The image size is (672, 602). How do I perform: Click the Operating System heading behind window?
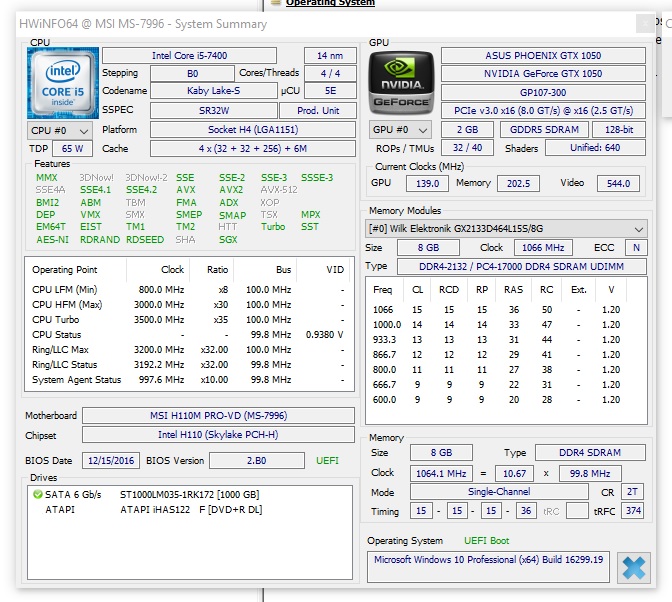(330, 3)
